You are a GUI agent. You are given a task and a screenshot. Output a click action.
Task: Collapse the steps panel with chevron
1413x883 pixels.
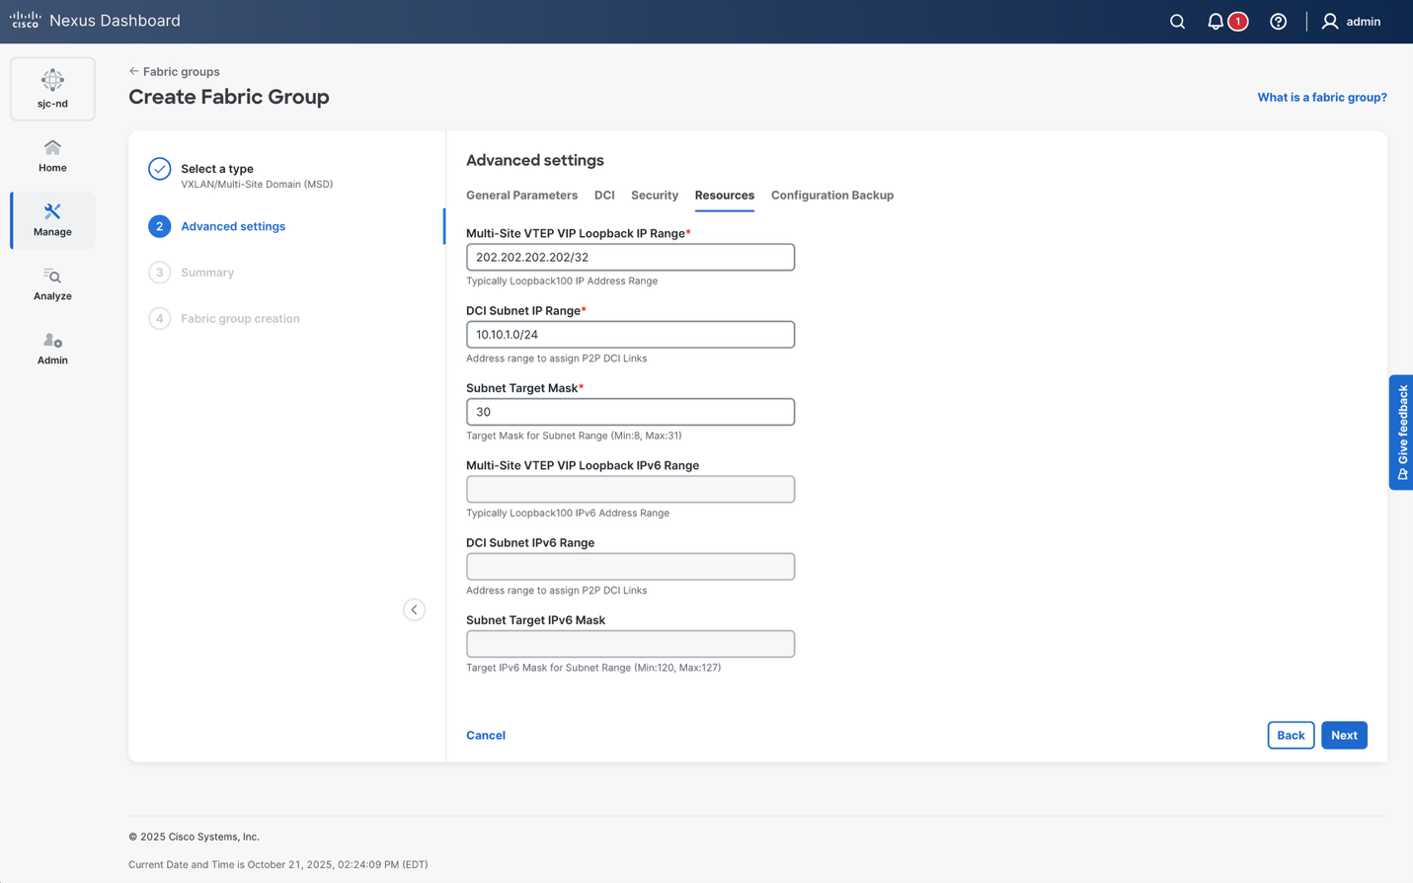414,610
